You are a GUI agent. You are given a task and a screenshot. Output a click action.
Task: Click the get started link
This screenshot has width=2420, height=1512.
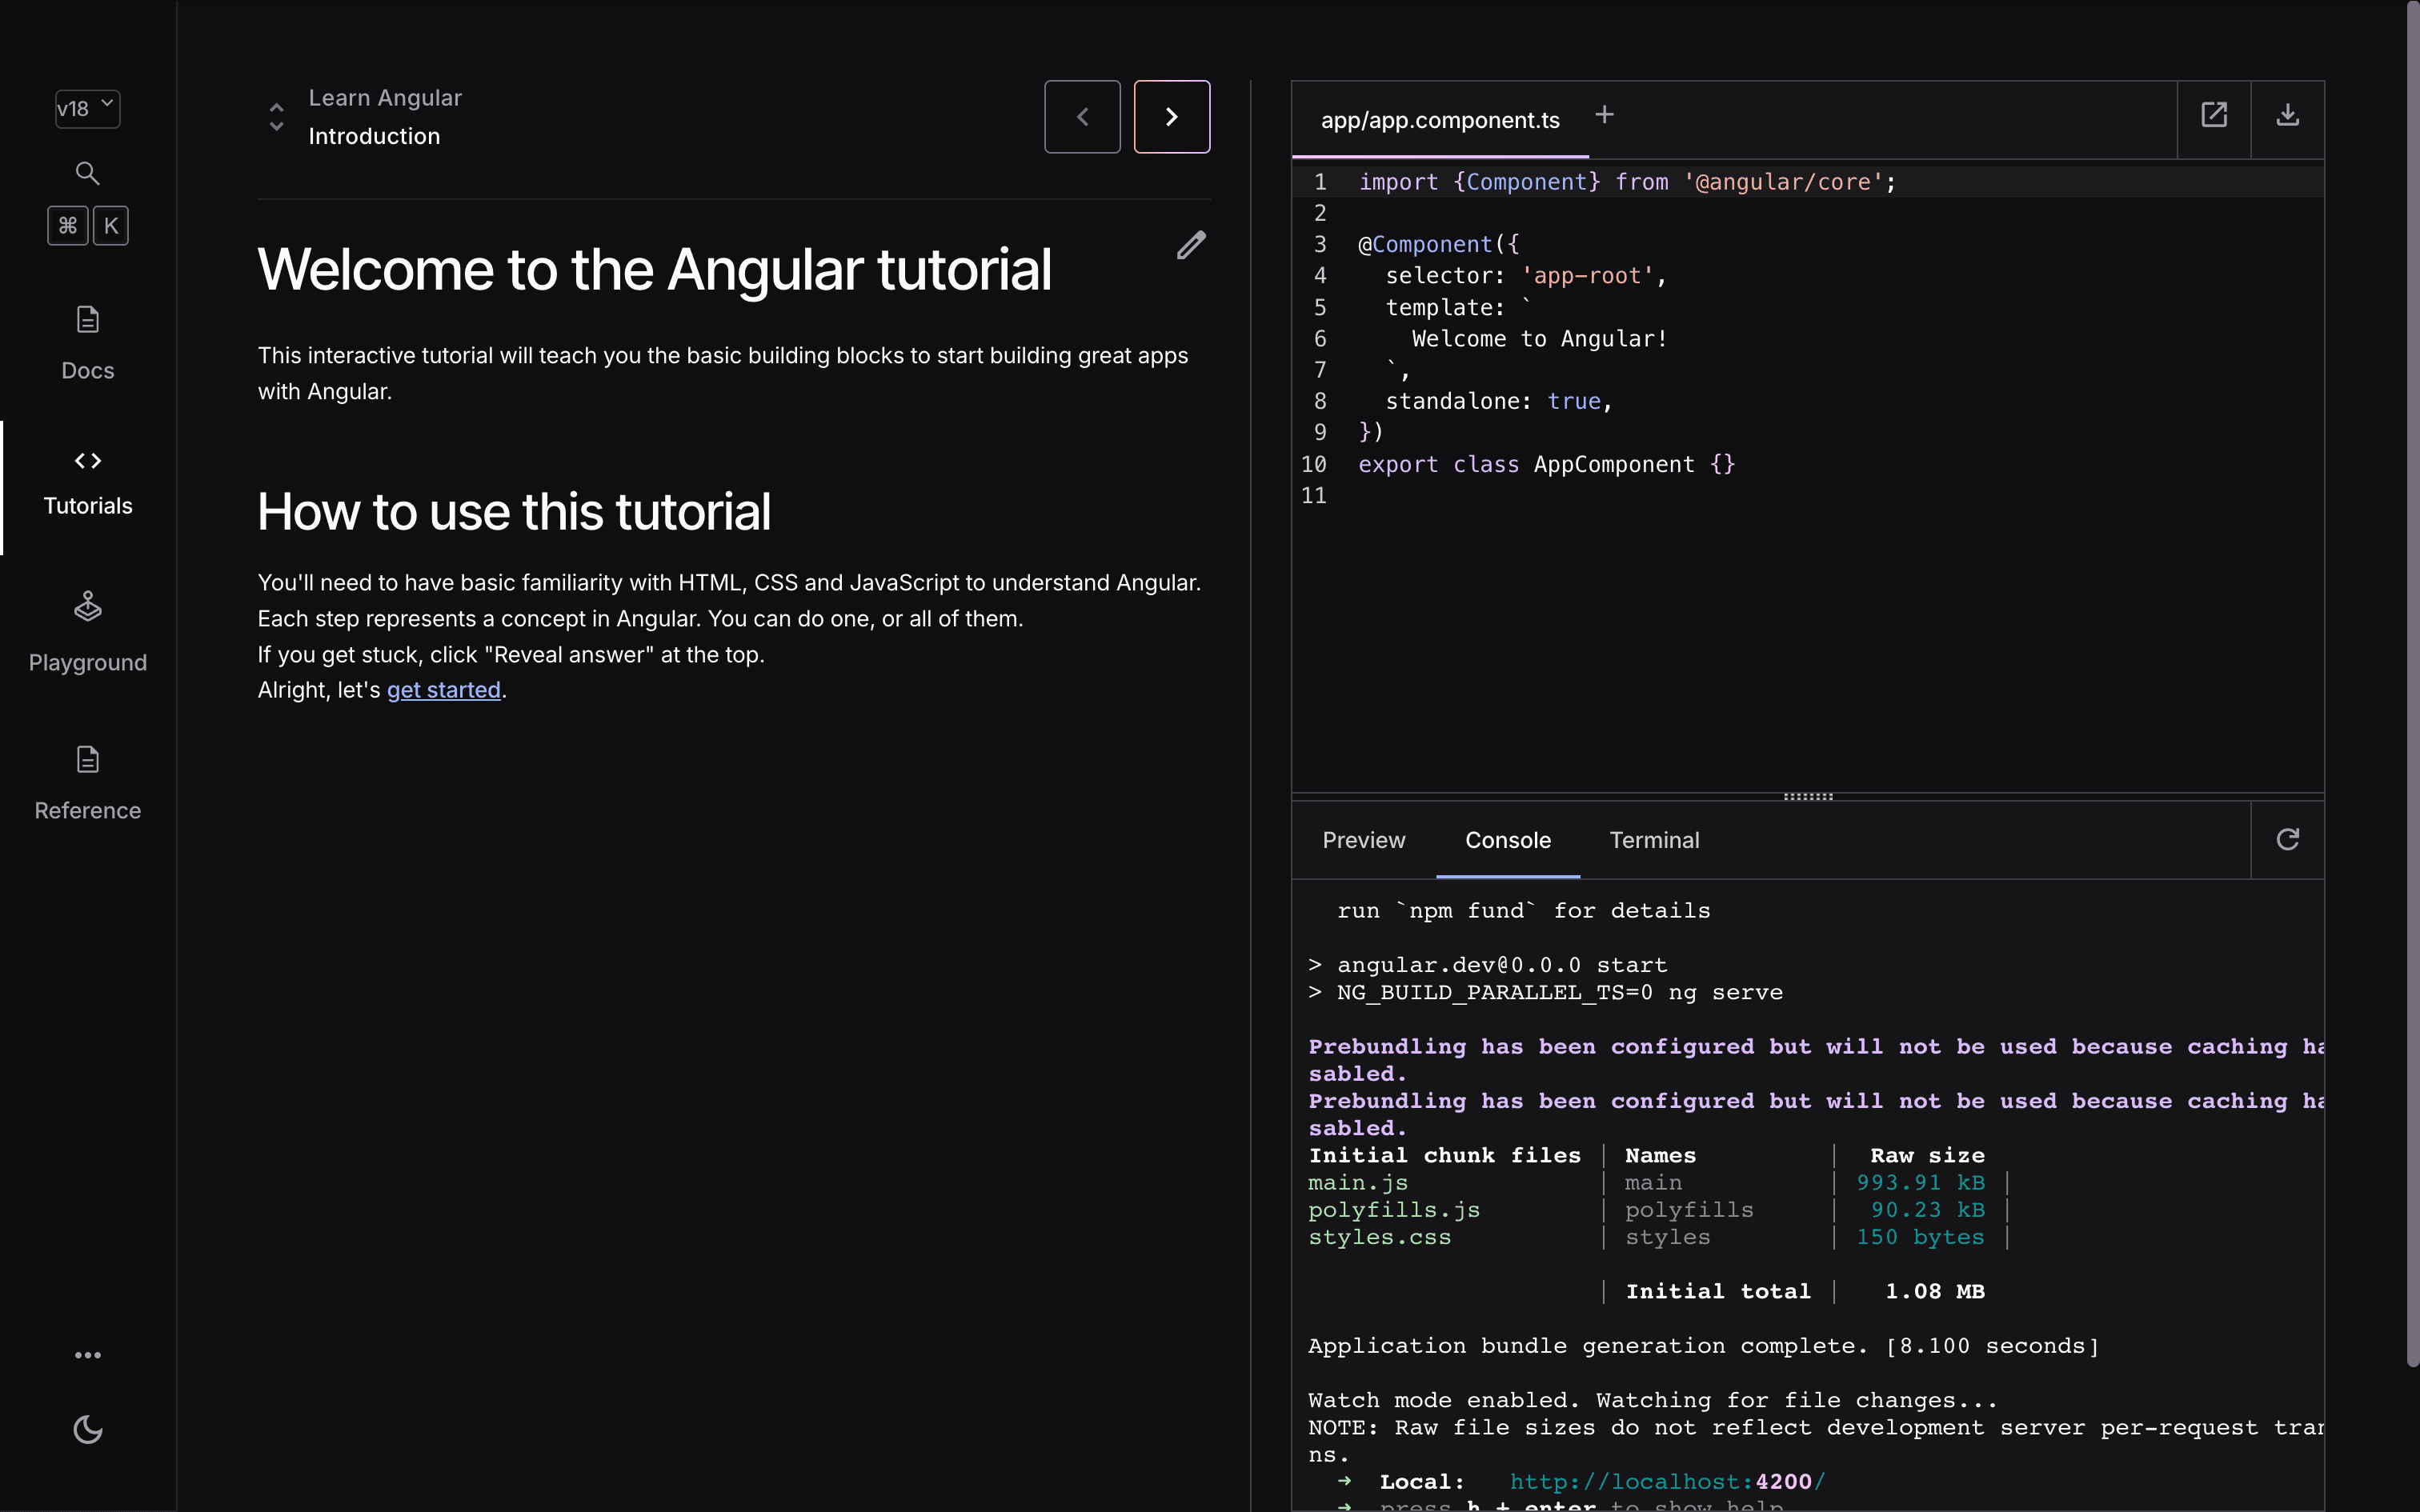pyautogui.click(x=444, y=690)
